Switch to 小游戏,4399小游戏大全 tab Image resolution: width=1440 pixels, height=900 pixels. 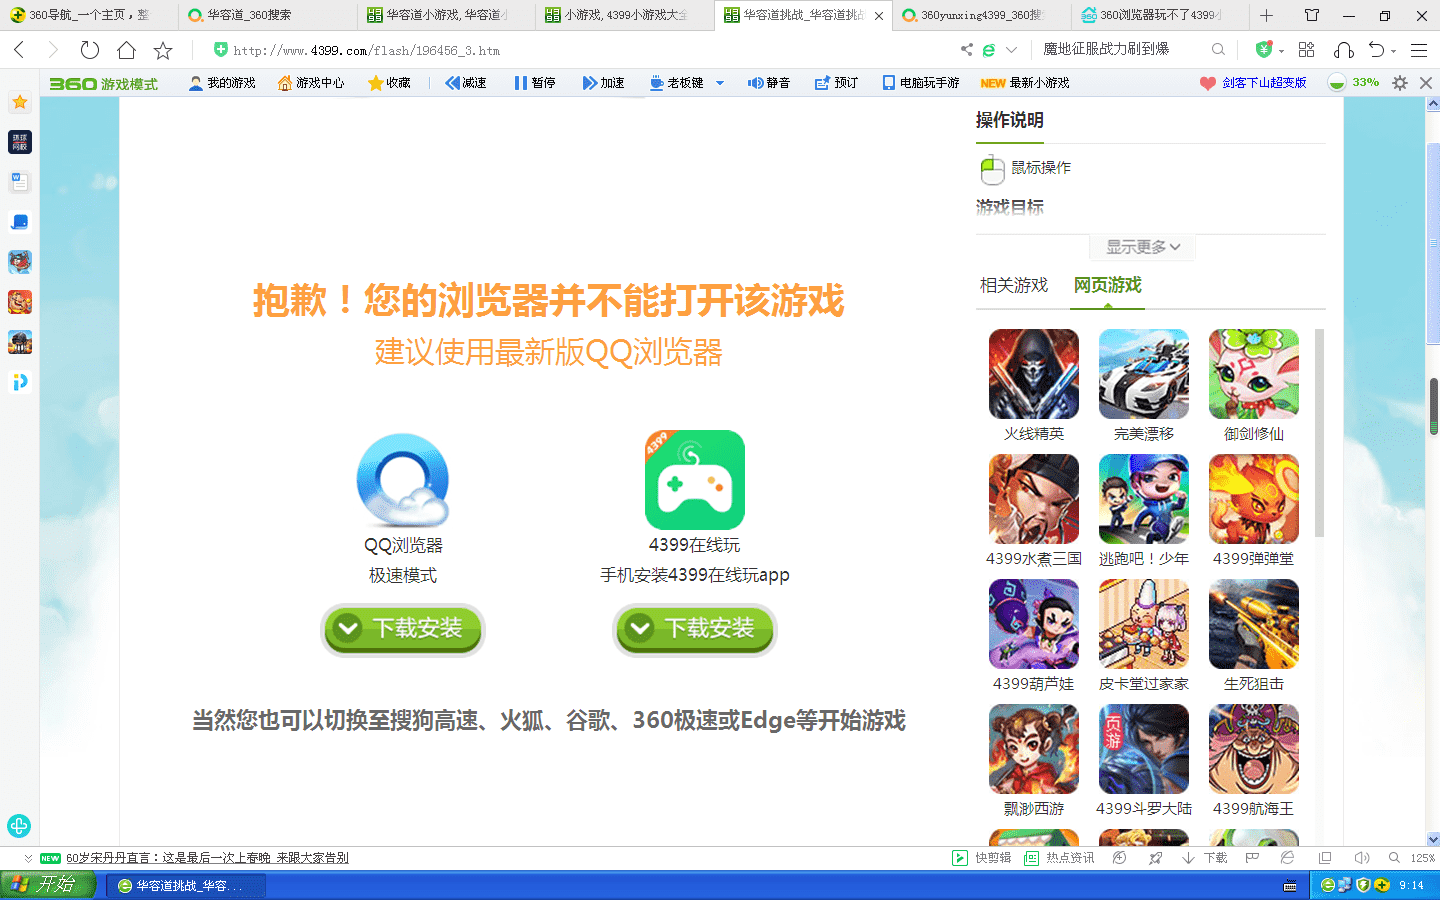click(625, 15)
